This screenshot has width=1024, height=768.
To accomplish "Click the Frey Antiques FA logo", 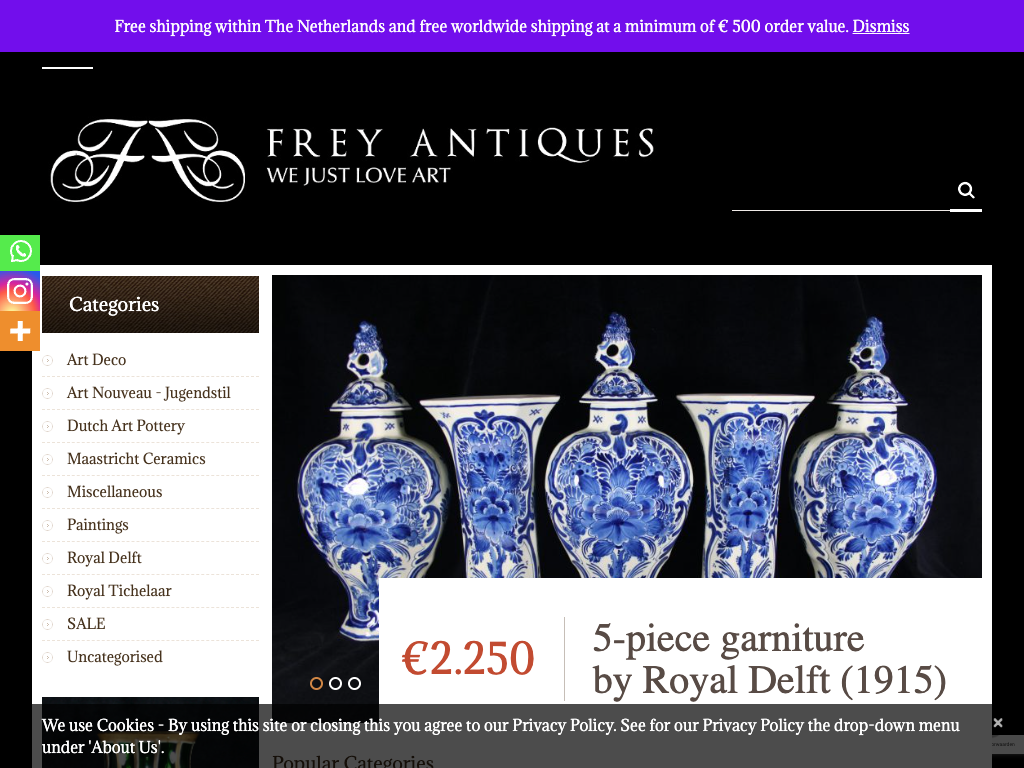I will click(148, 160).
